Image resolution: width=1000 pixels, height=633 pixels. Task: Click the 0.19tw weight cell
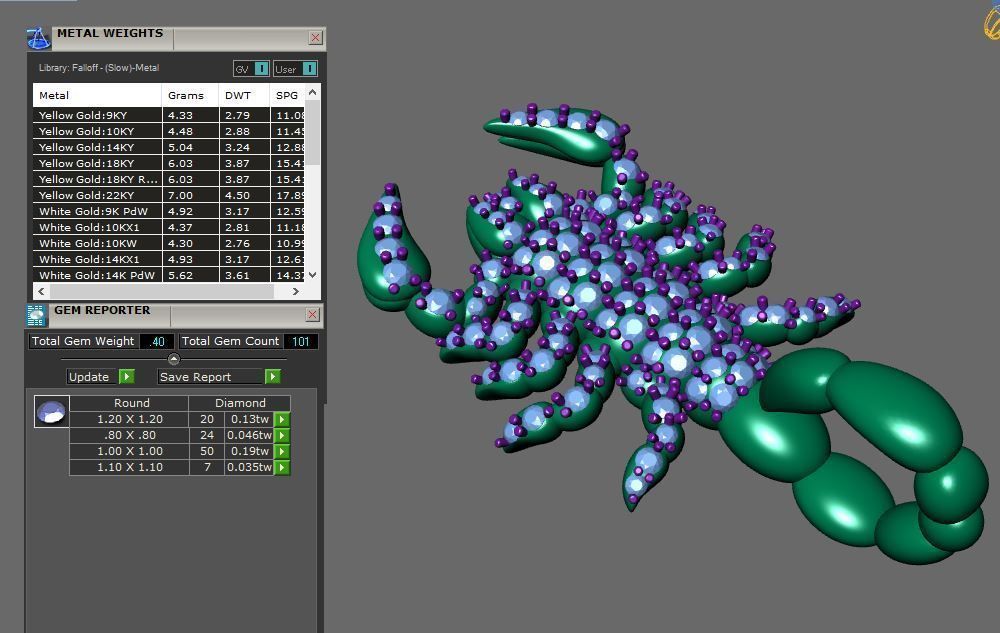[x=249, y=451]
